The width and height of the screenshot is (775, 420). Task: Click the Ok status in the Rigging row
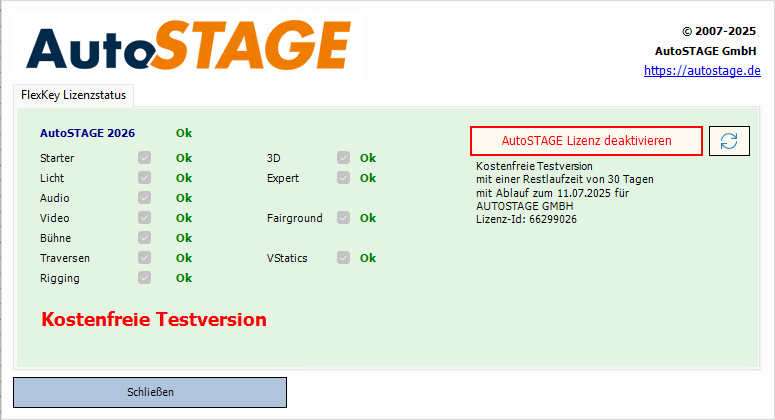click(x=184, y=278)
